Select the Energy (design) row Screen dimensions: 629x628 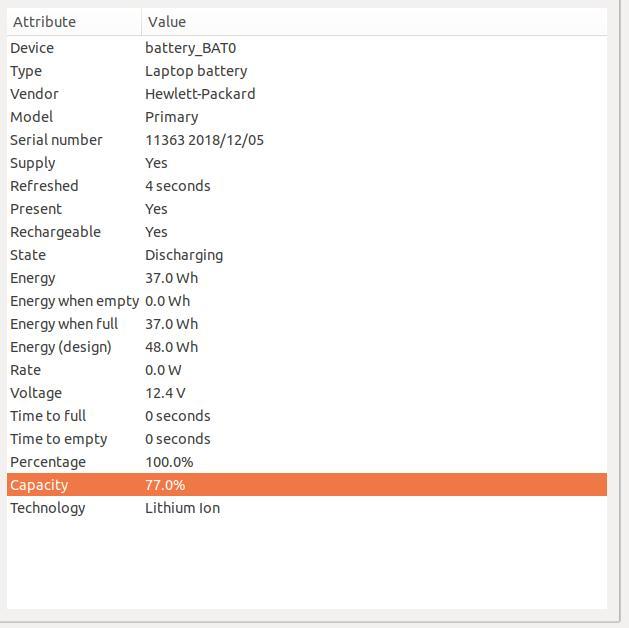coord(307,347)
